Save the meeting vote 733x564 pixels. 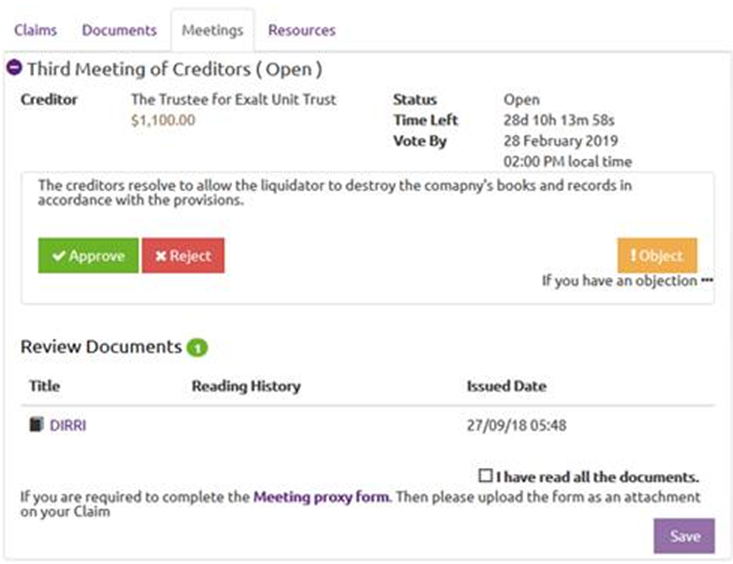coord(684,536)
